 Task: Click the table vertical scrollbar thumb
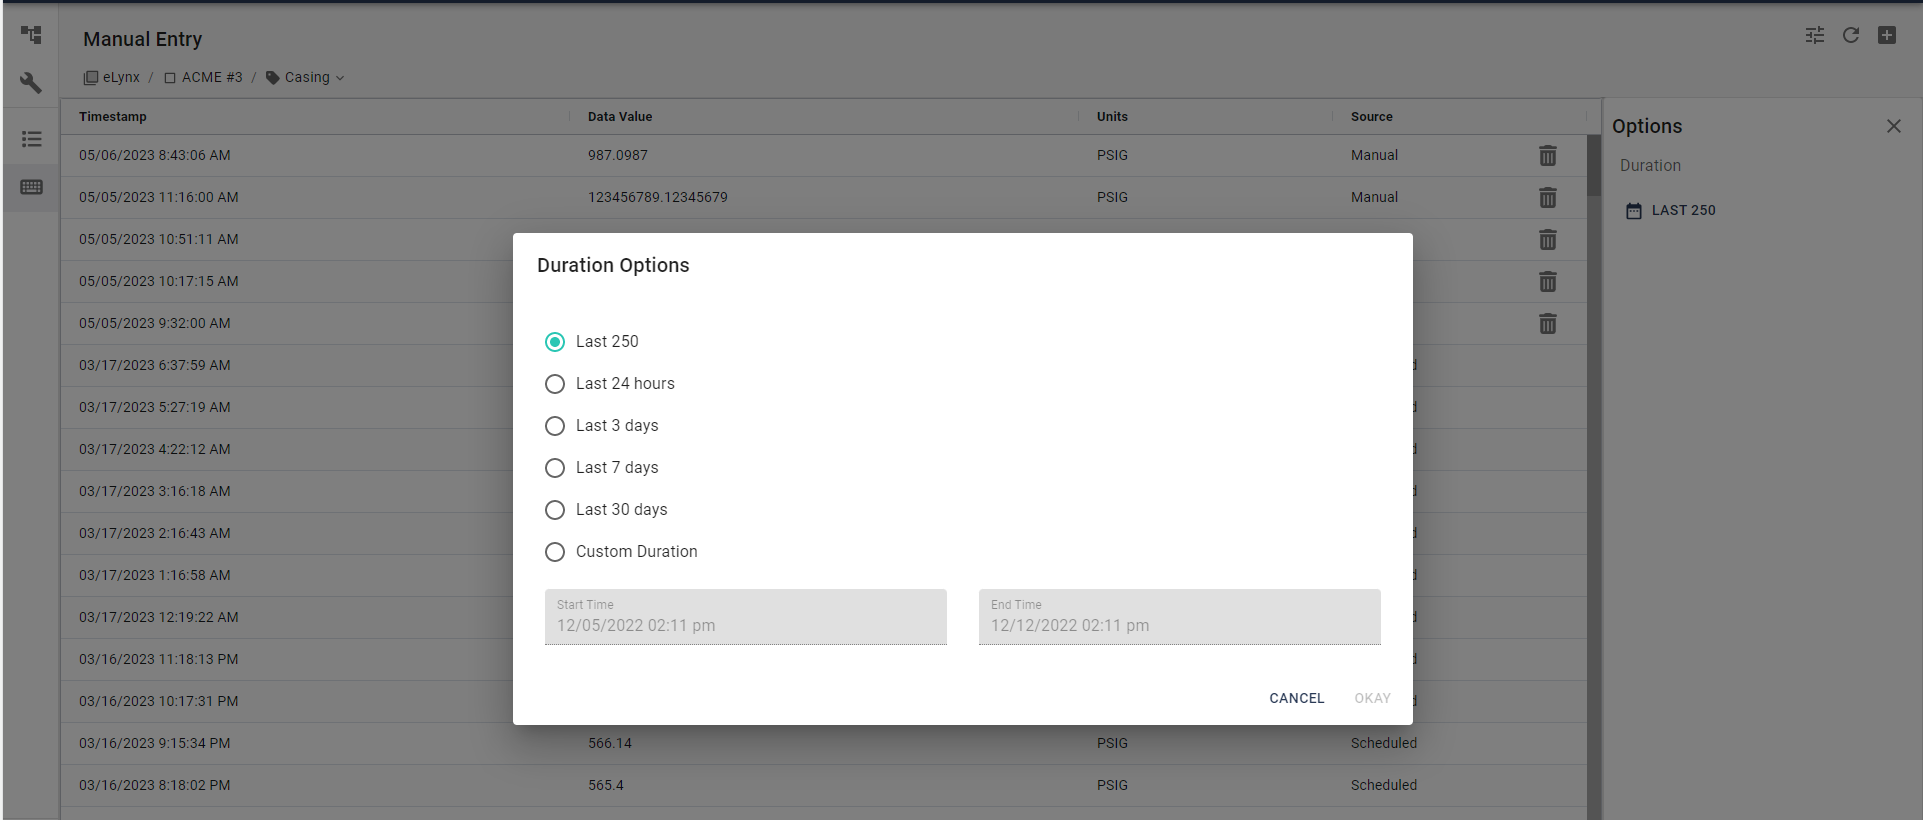tap(1594, 165)
